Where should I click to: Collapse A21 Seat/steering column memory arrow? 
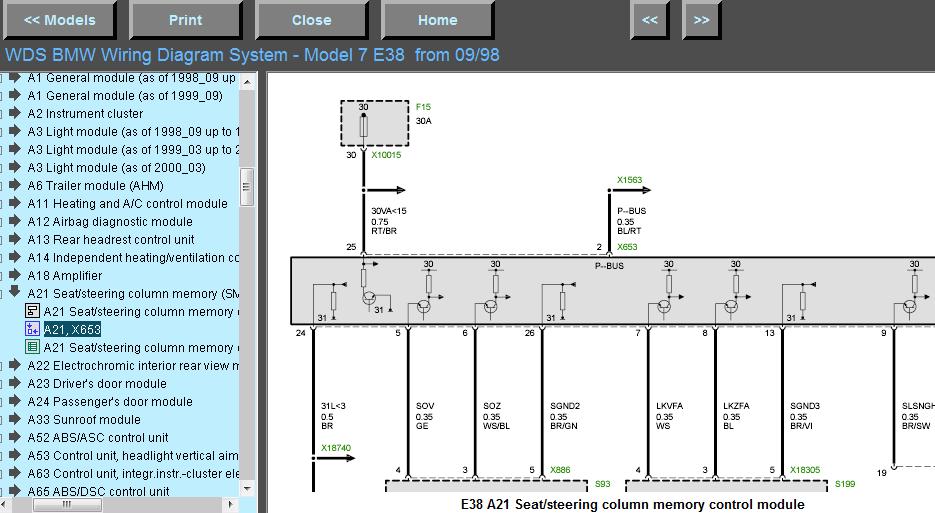click(x=15, y=292)
